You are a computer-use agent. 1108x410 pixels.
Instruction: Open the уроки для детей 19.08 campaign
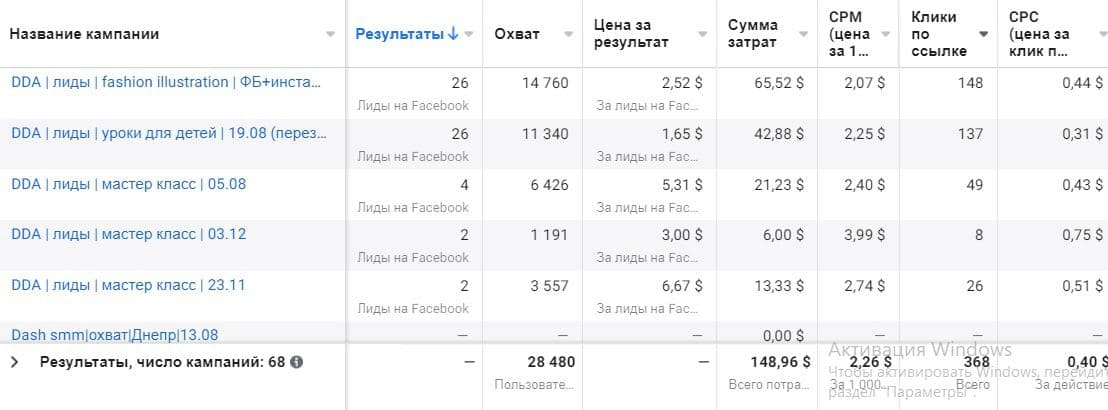(x=169, y=133)
